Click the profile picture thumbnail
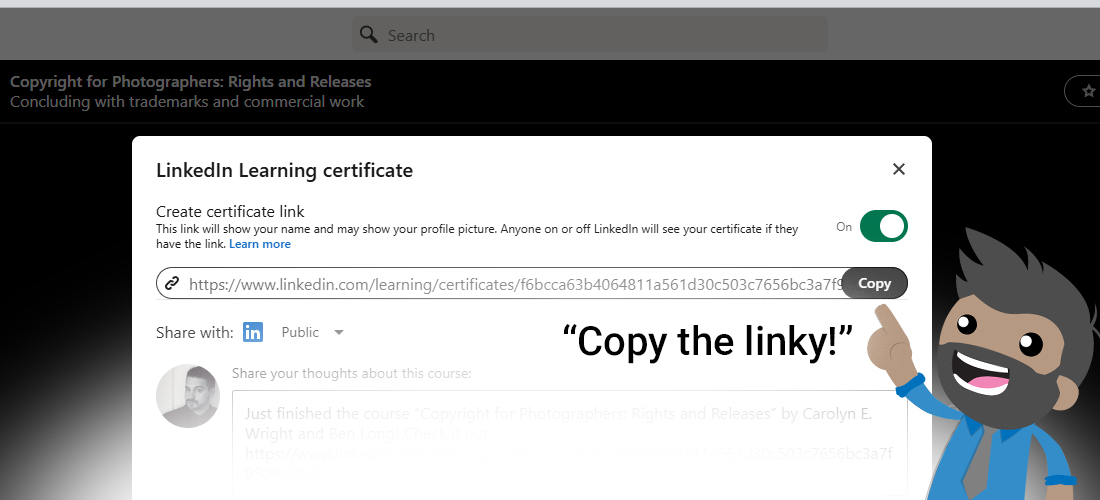 click(x=188, y=396)
